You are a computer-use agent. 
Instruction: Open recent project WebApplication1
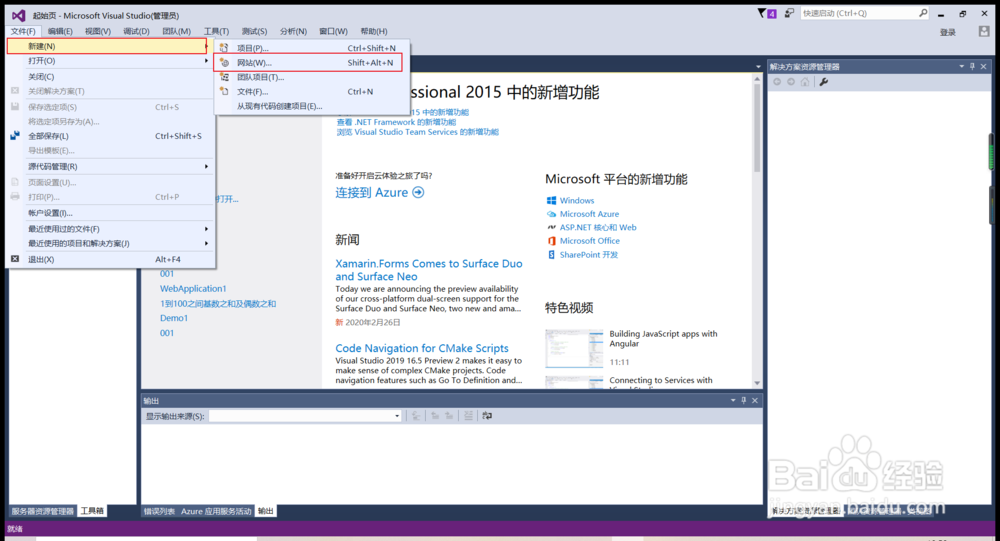point(193,288)
